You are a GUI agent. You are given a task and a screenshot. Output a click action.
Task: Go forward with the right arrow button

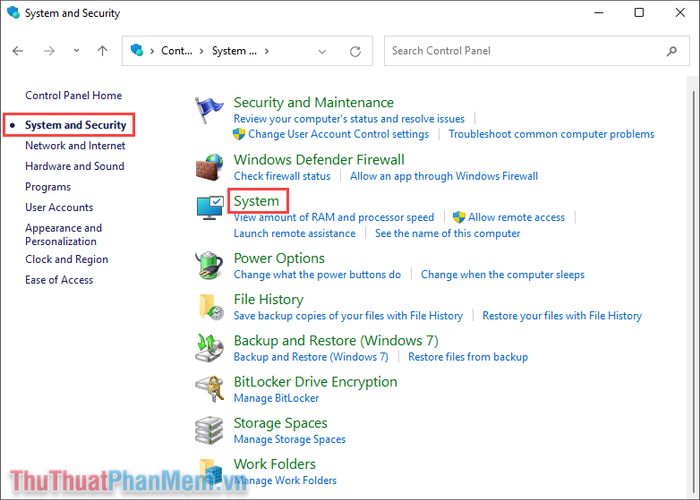pyautogui.click(x=49, y=51)
